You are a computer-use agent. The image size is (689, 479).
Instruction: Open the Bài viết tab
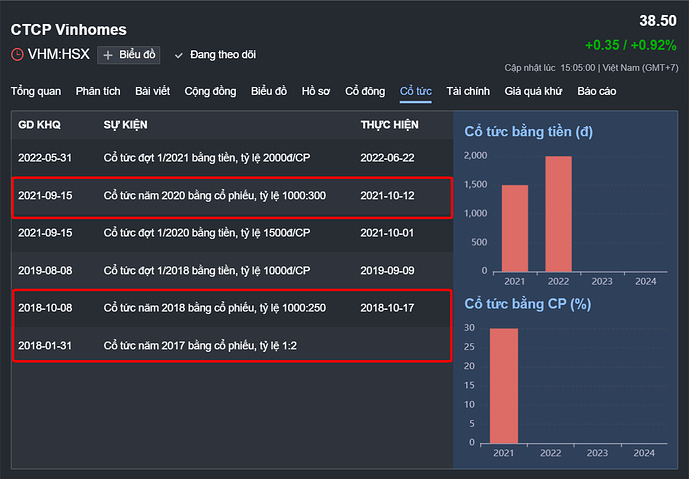pyautogui.click(x=152, y=91)
